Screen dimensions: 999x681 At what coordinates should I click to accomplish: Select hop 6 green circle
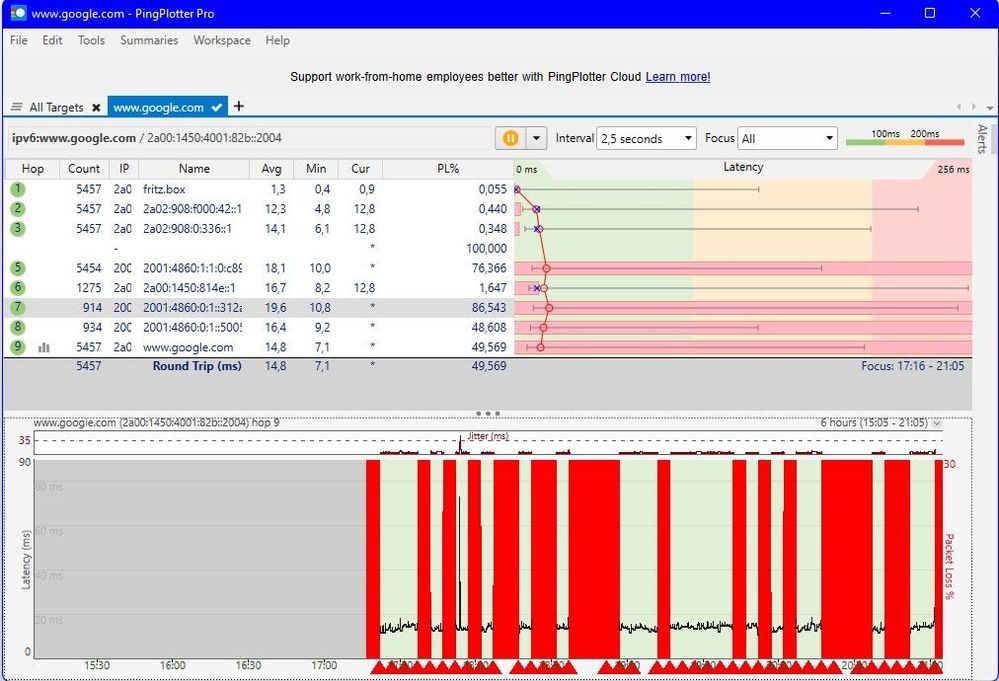coord(18,288)
